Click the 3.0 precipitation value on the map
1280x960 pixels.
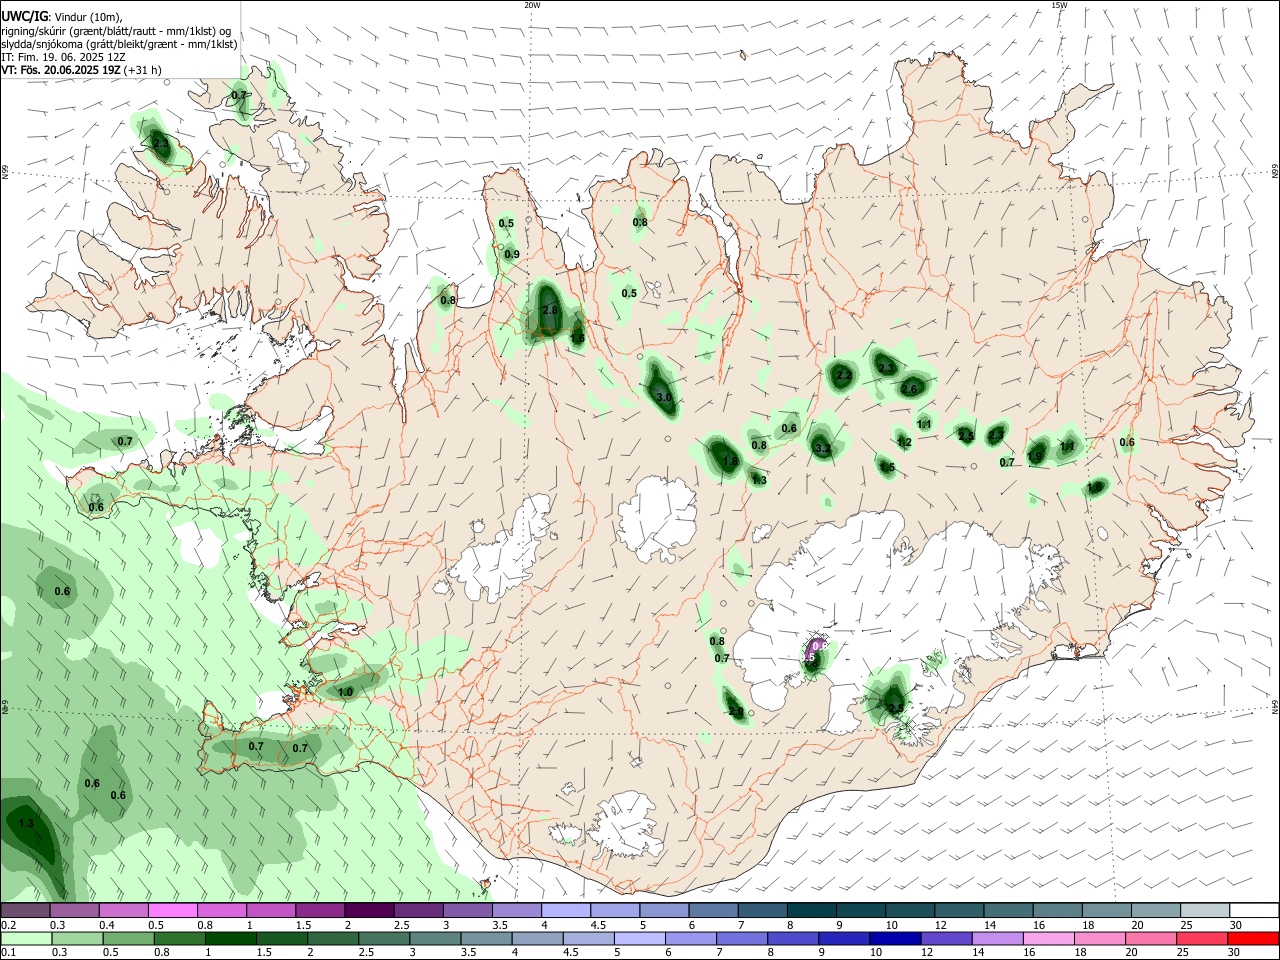(x=664, y=398)
